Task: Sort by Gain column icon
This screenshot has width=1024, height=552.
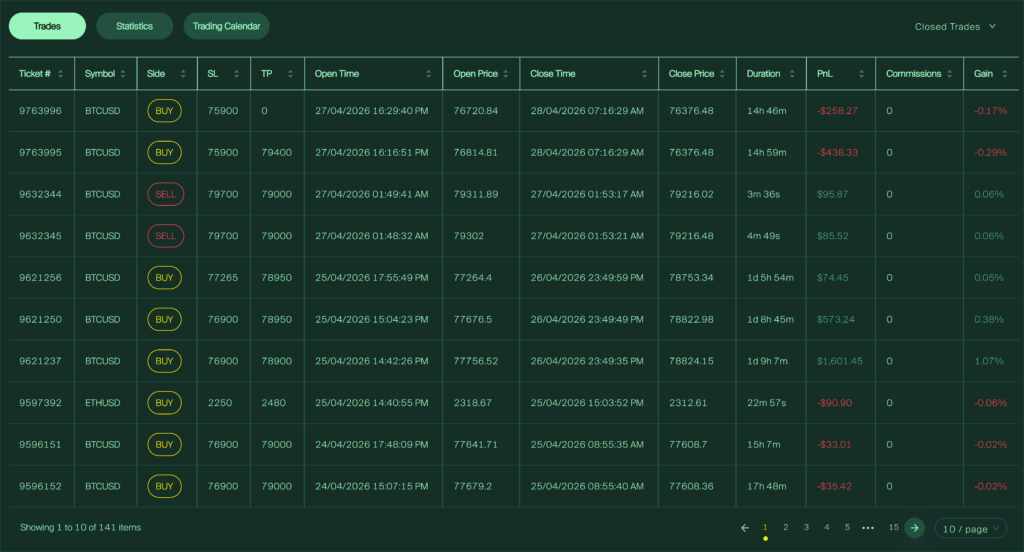Action: [1004, 74]
